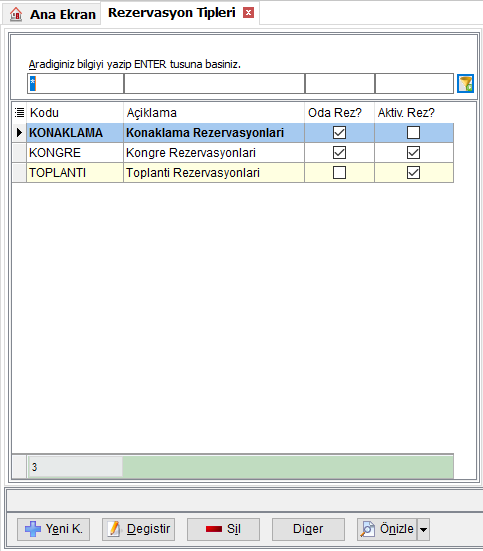Click the preview magnifier icon on Önizle

click(x=367, y=529)
